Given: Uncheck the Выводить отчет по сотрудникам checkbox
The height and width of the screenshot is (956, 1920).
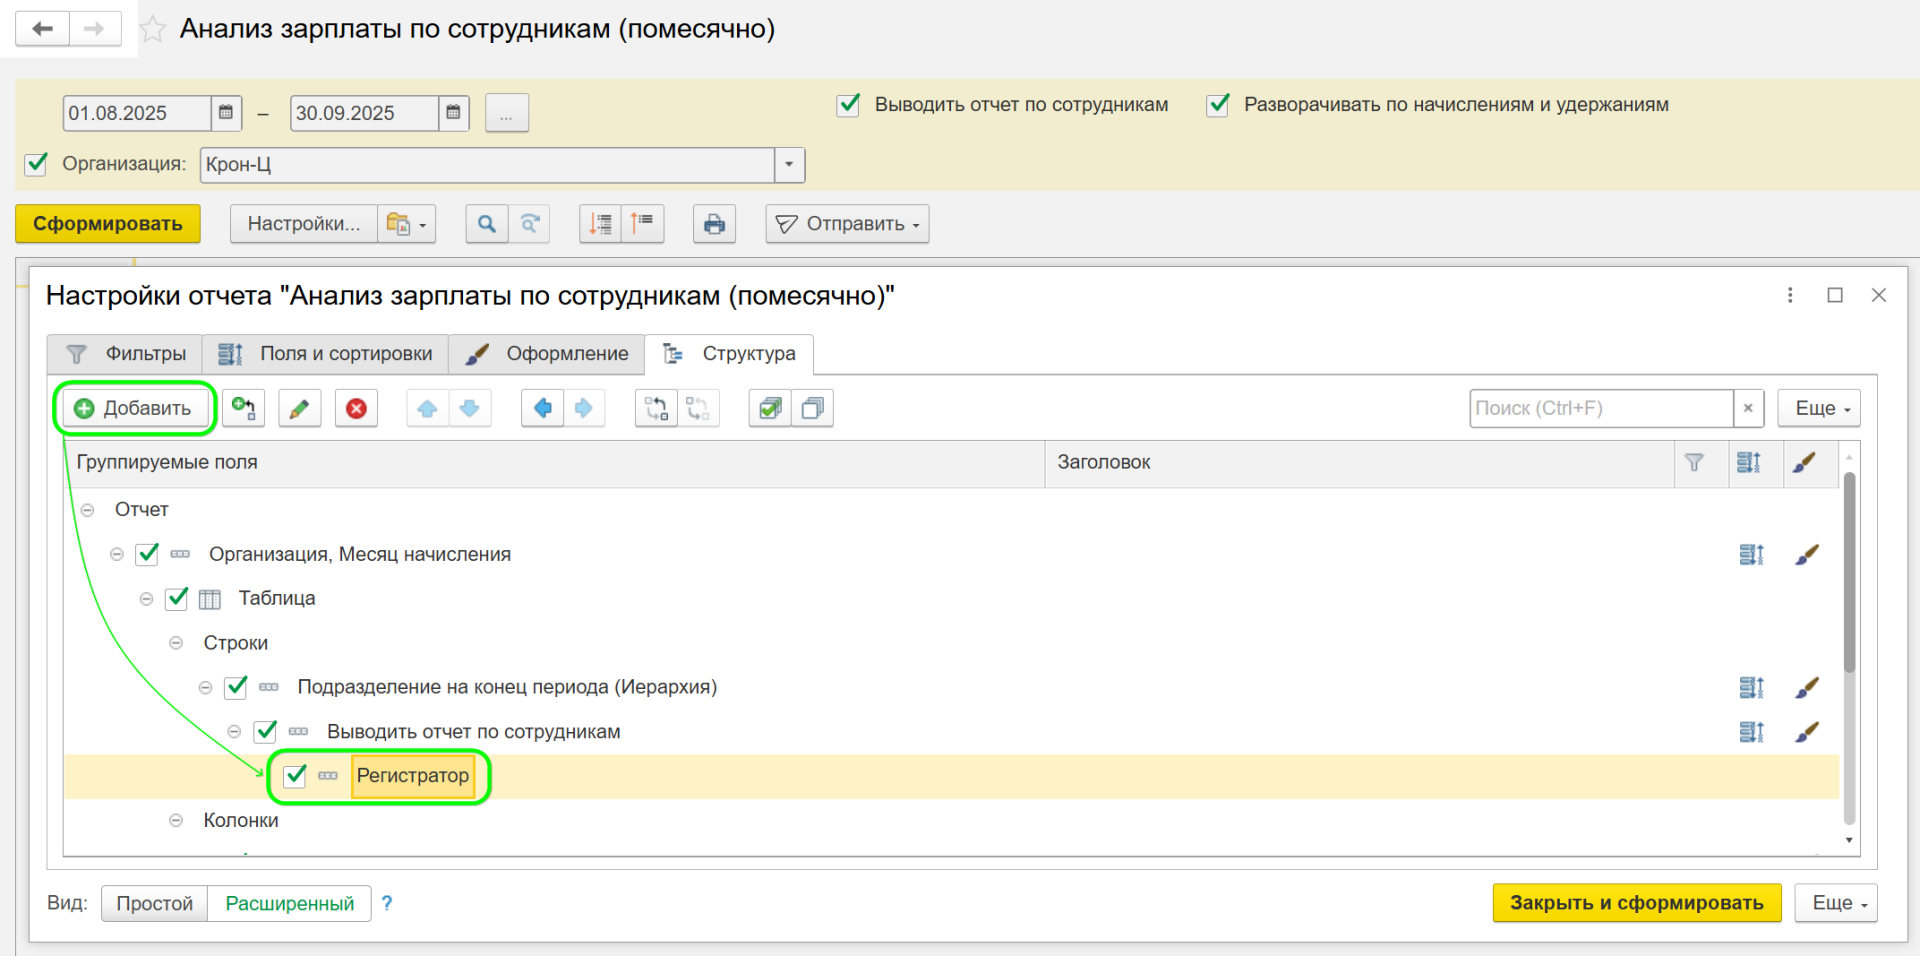Looking at the screenshot, I should [x=848, y=104].
